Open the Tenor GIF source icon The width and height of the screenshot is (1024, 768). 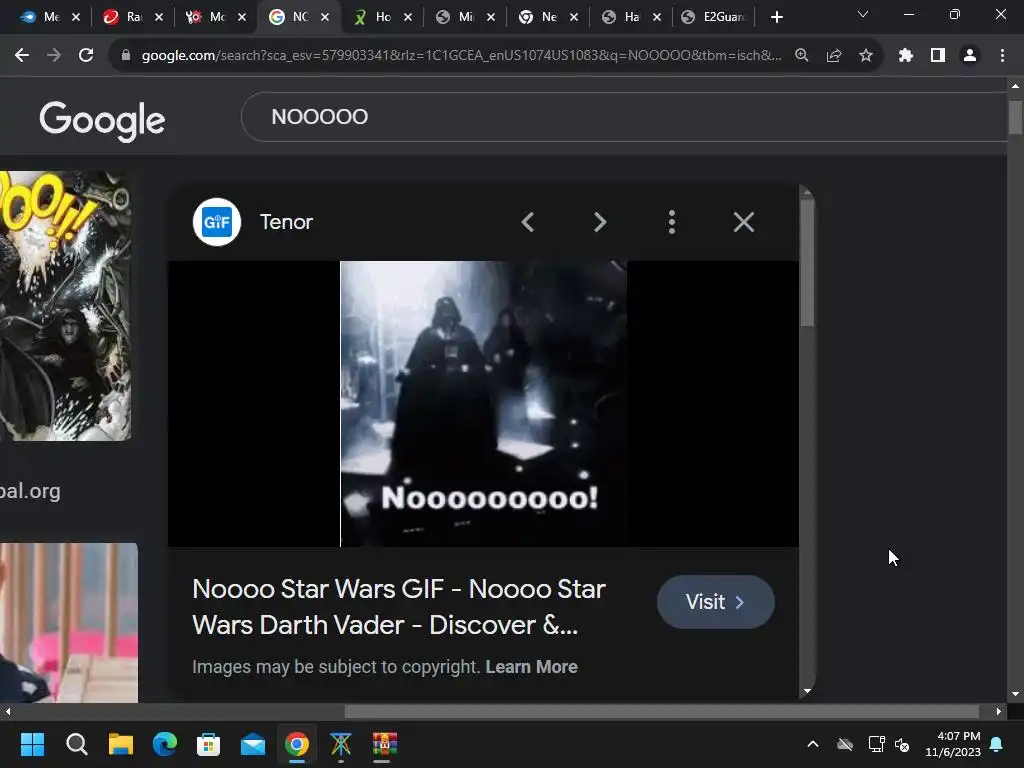click(217, 222)
